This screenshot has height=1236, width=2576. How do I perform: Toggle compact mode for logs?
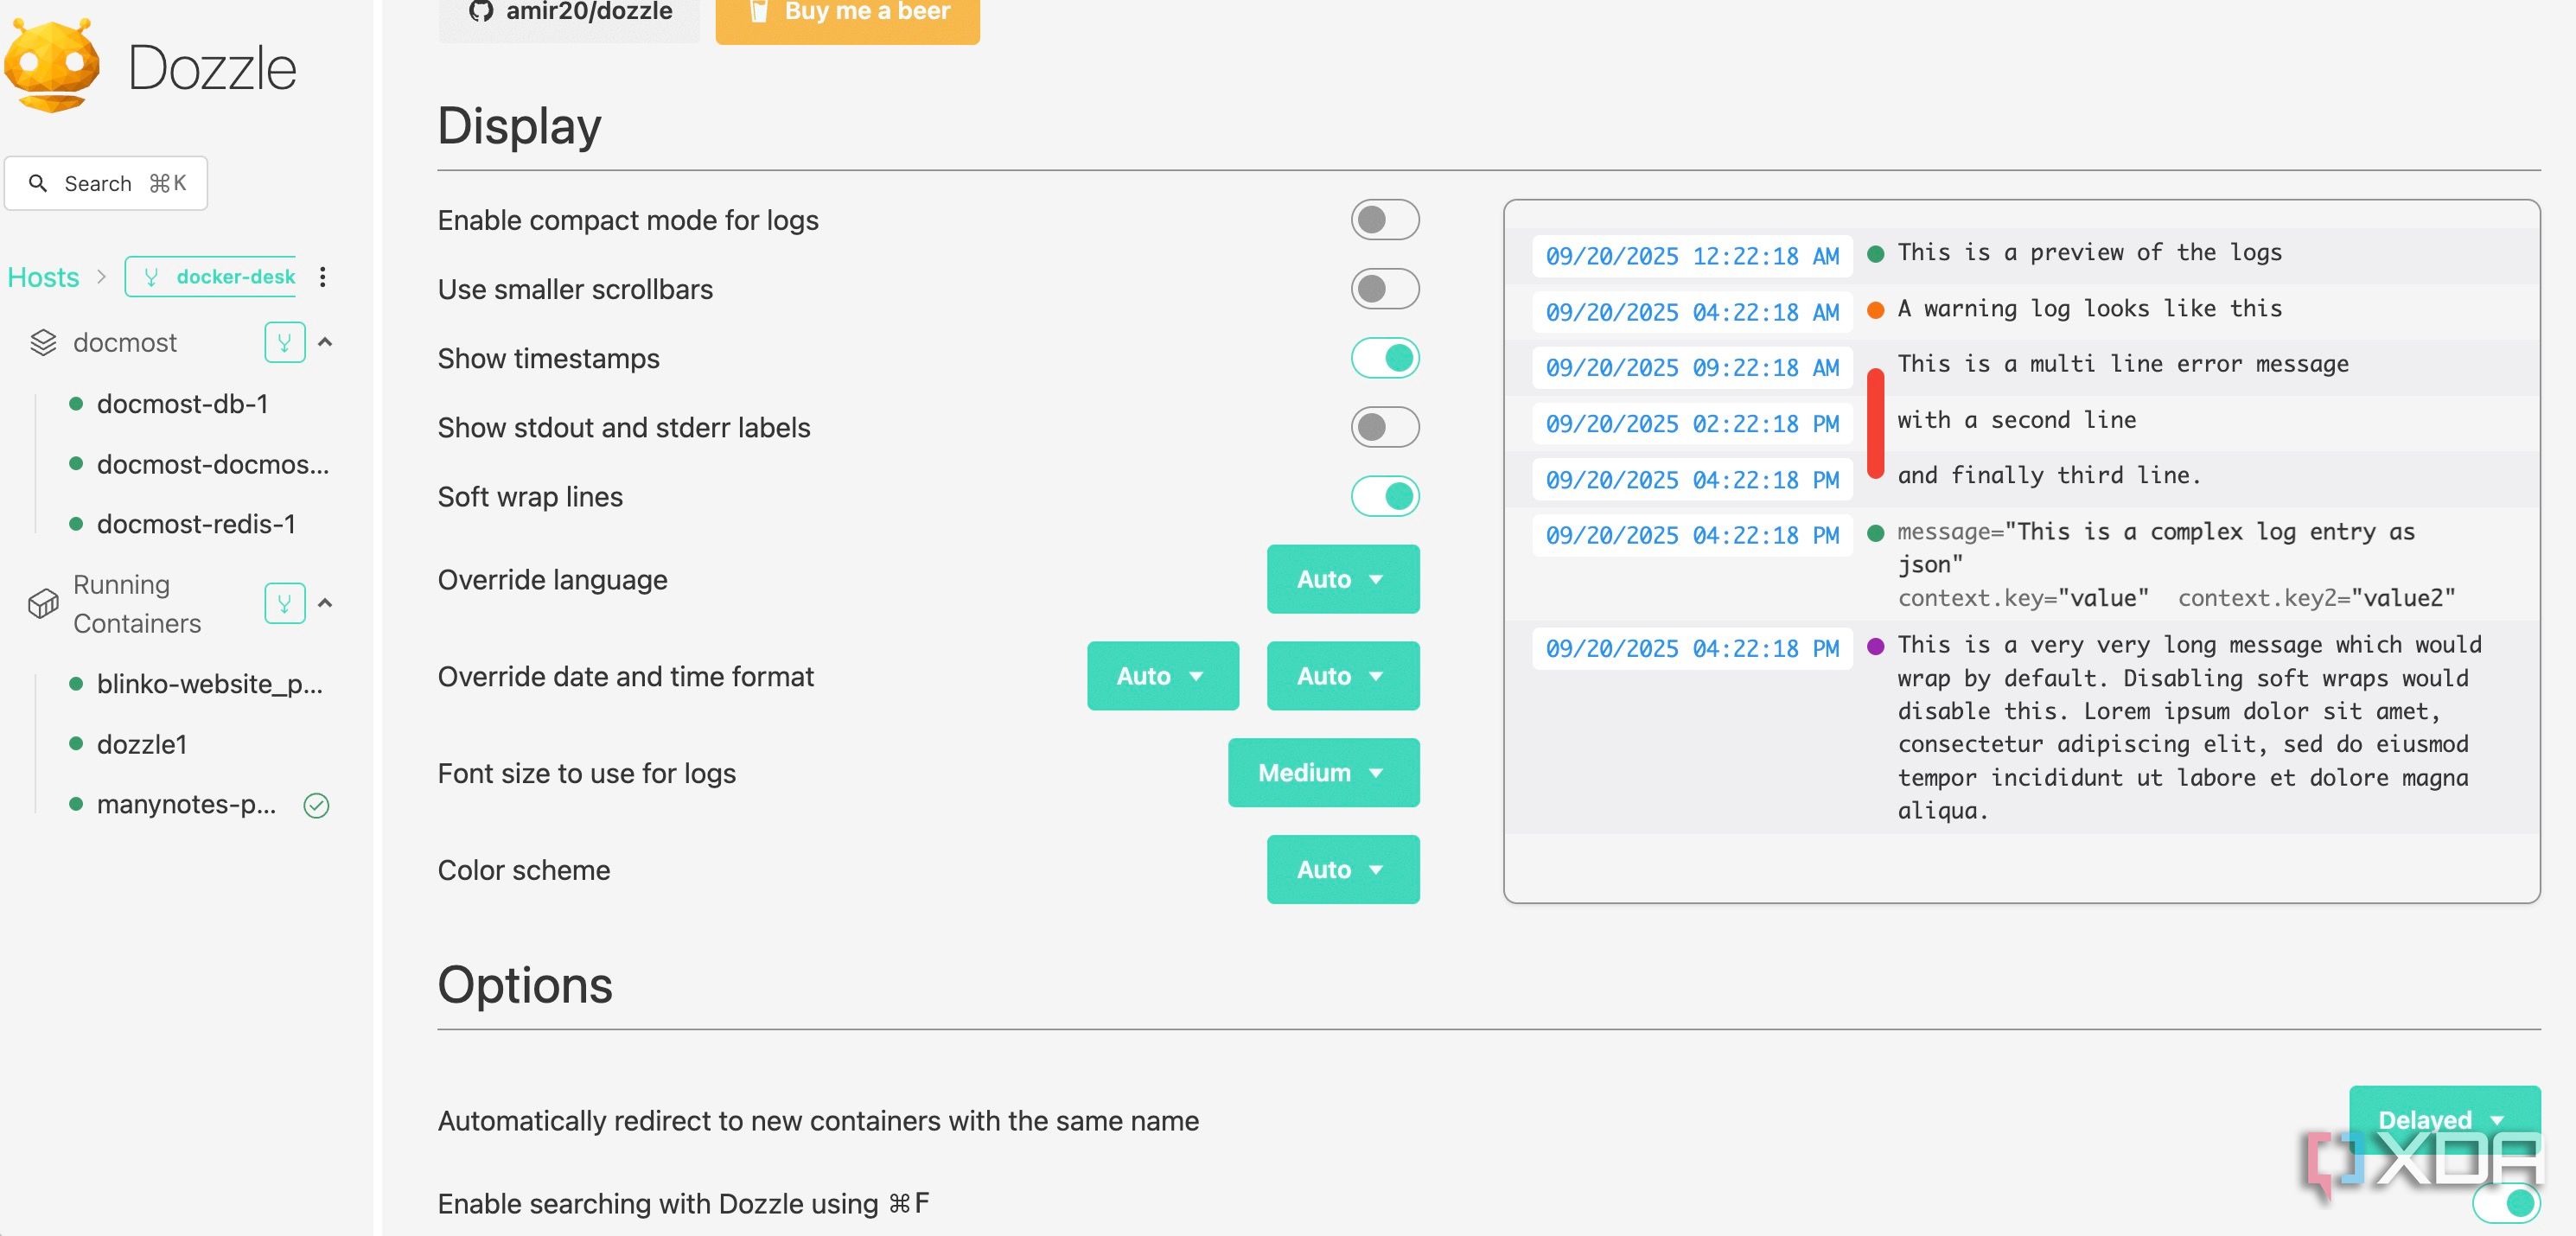1385,220
